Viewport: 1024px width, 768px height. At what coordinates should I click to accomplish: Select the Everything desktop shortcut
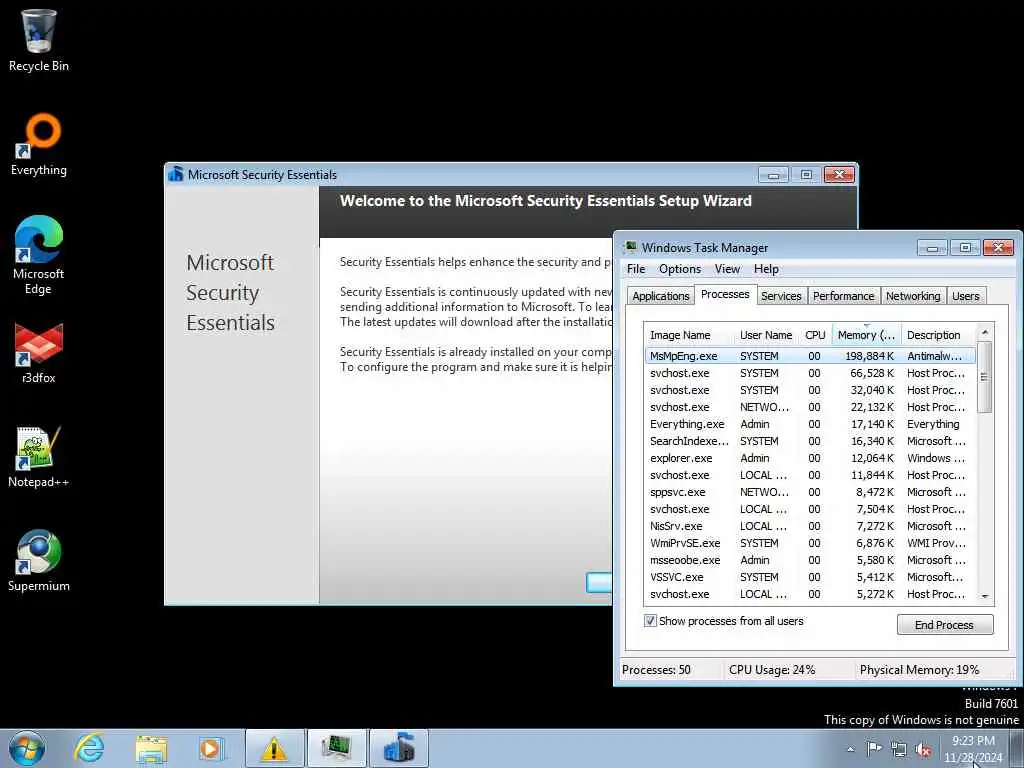39,145
